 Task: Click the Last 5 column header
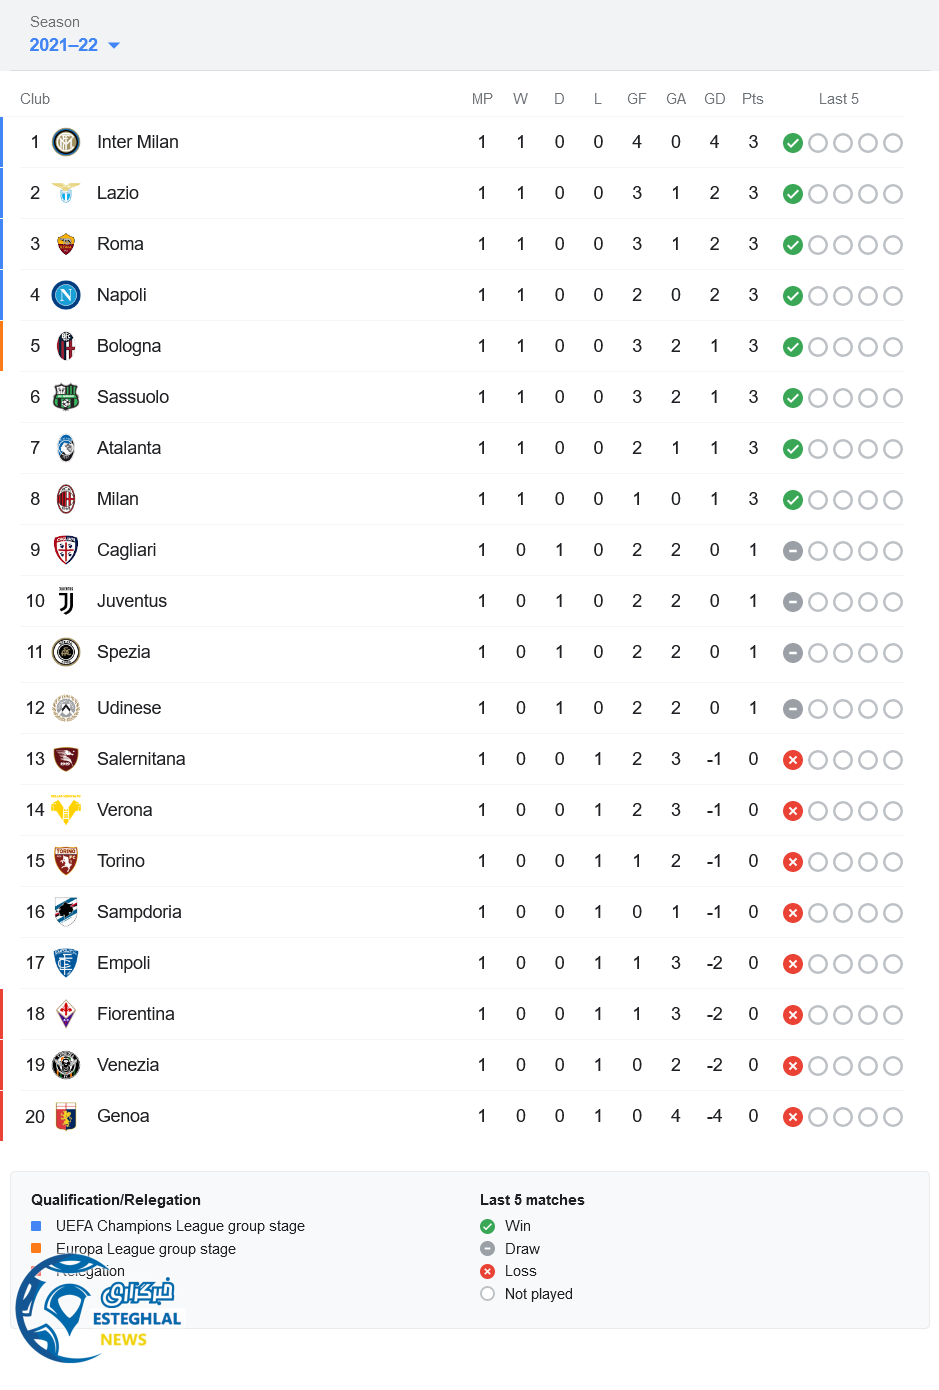click(838, 99)
